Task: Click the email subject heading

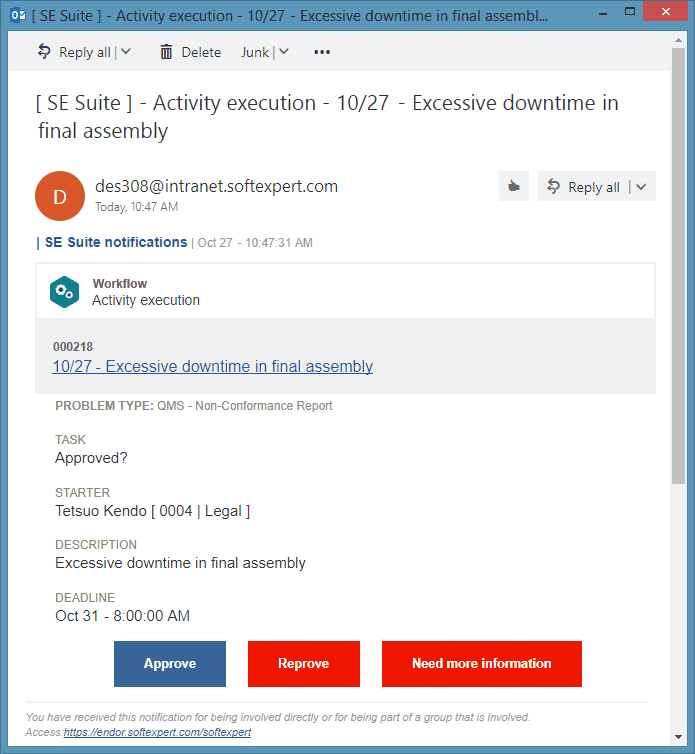Action: click(327, 117)
